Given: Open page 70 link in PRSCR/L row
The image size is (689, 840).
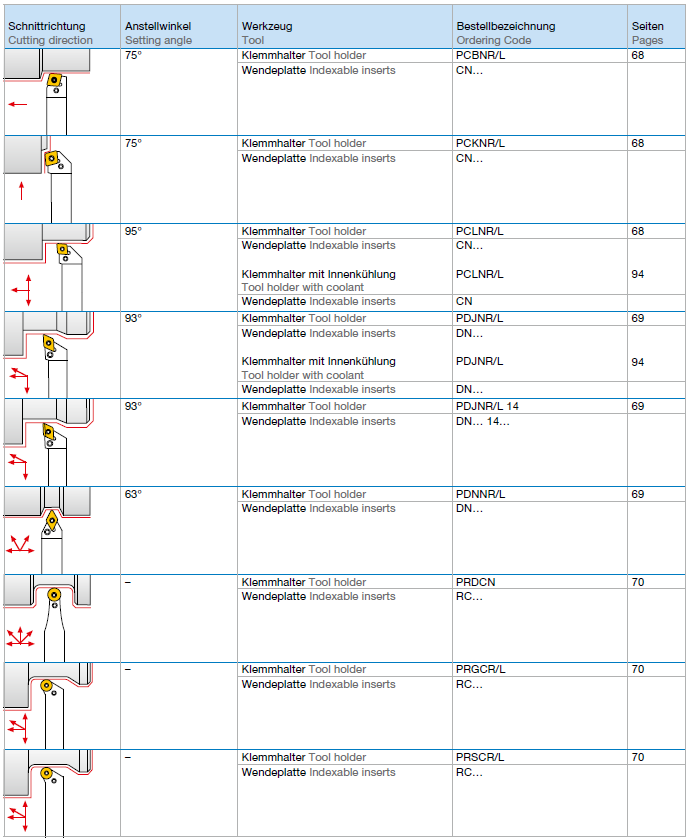Looking at the screenshot, I should coord(637,758).
